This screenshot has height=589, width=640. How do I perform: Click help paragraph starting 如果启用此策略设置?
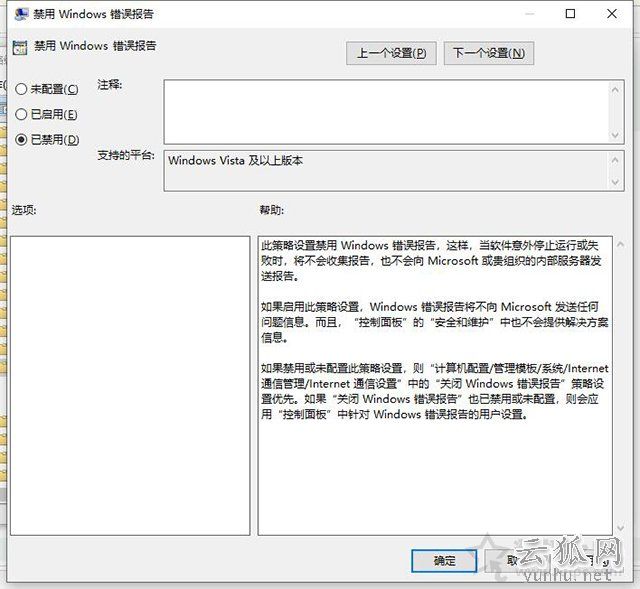coord(435,322)
